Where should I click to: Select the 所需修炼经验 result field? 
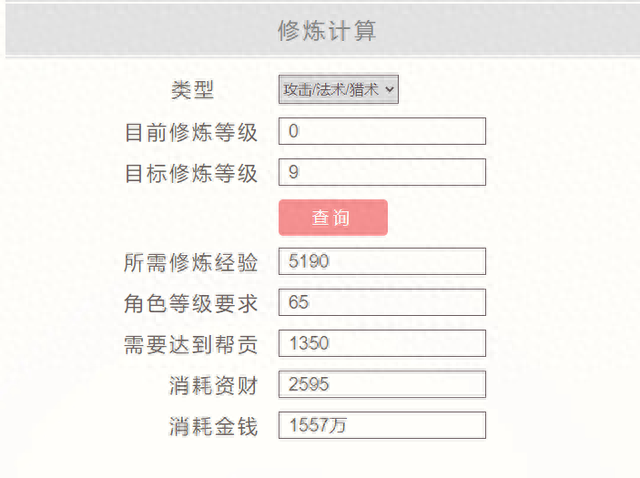click(x=382, y=261)
